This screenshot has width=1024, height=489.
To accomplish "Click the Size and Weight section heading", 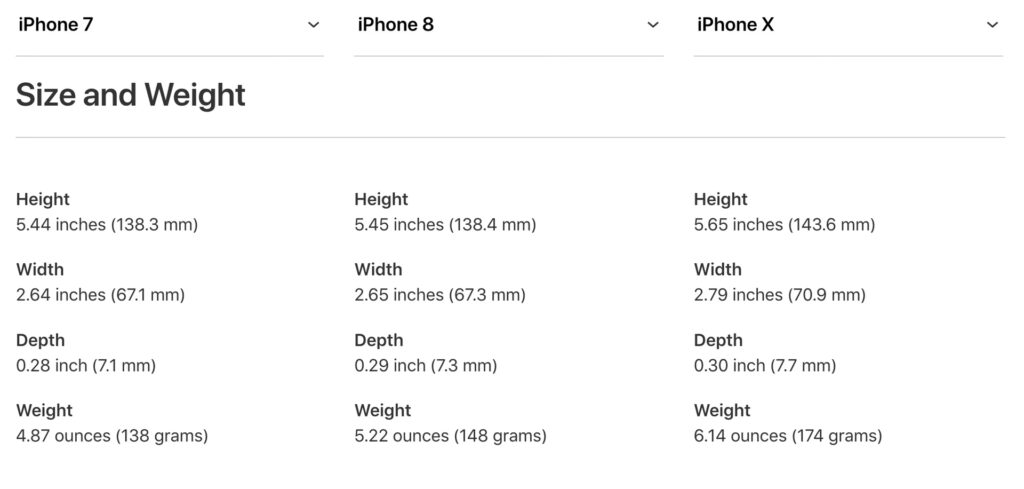I will [x=131, y=95].
